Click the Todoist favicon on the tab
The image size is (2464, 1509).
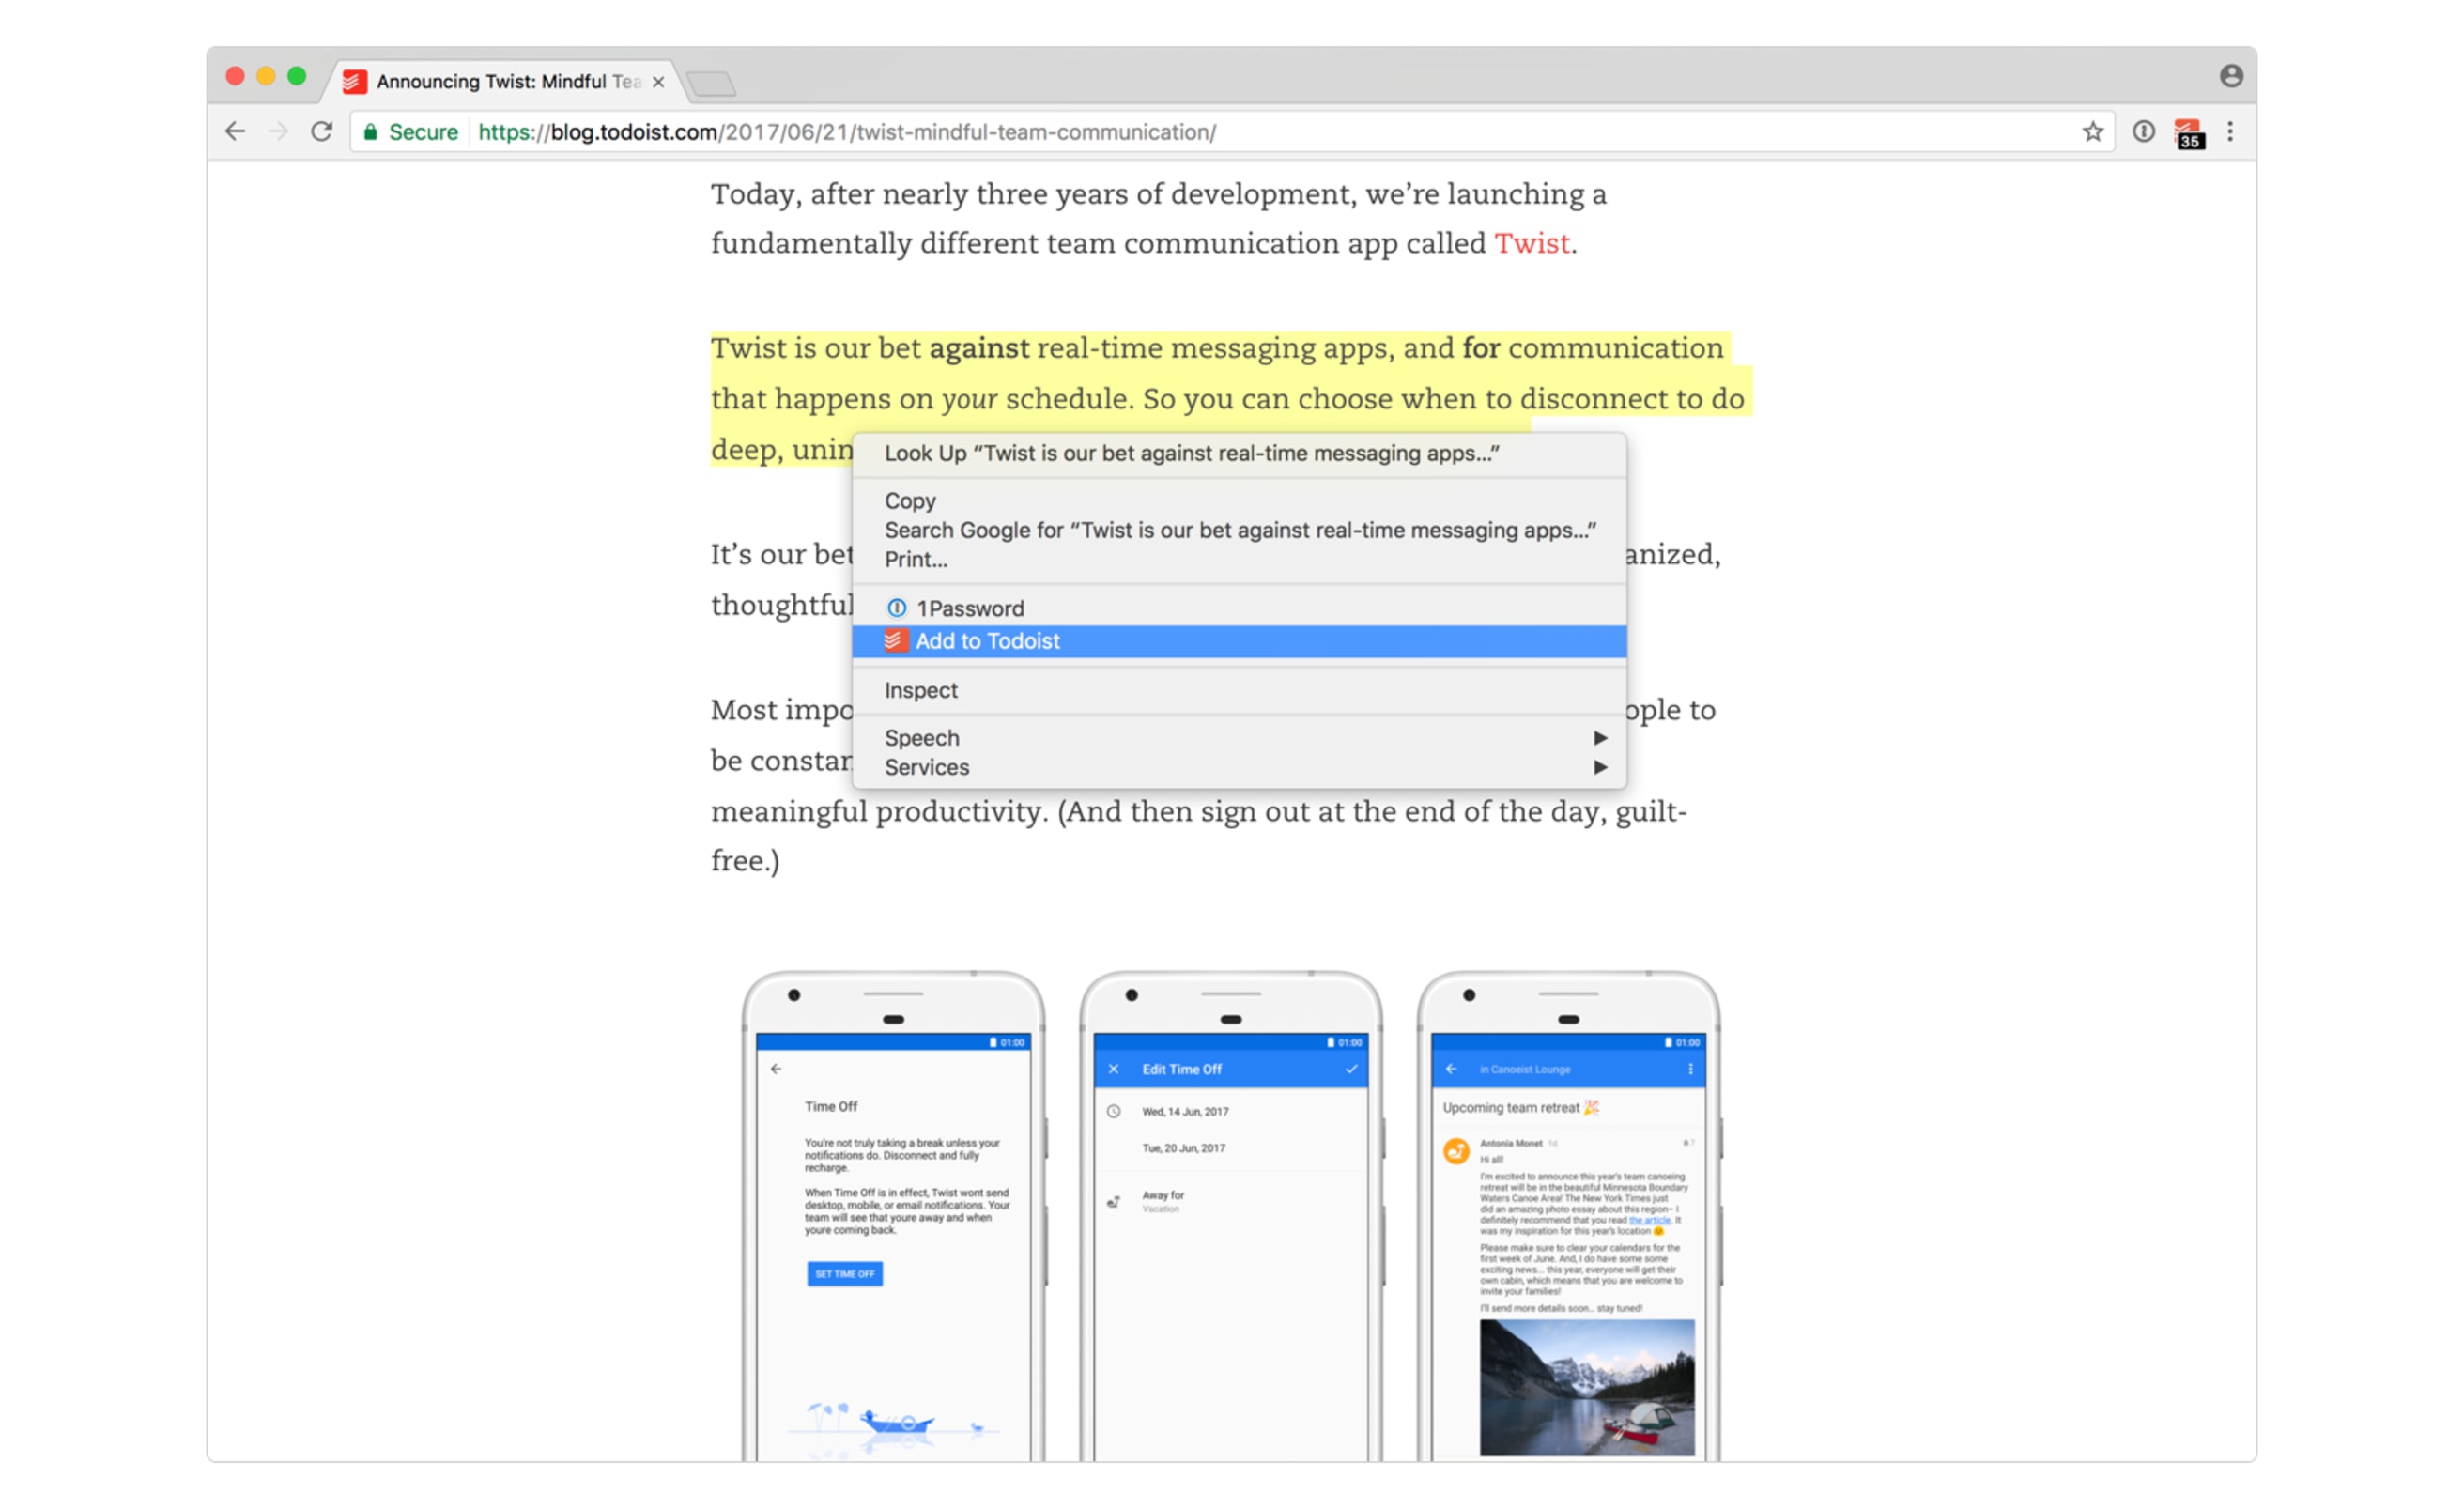click(x=354, y=82)
